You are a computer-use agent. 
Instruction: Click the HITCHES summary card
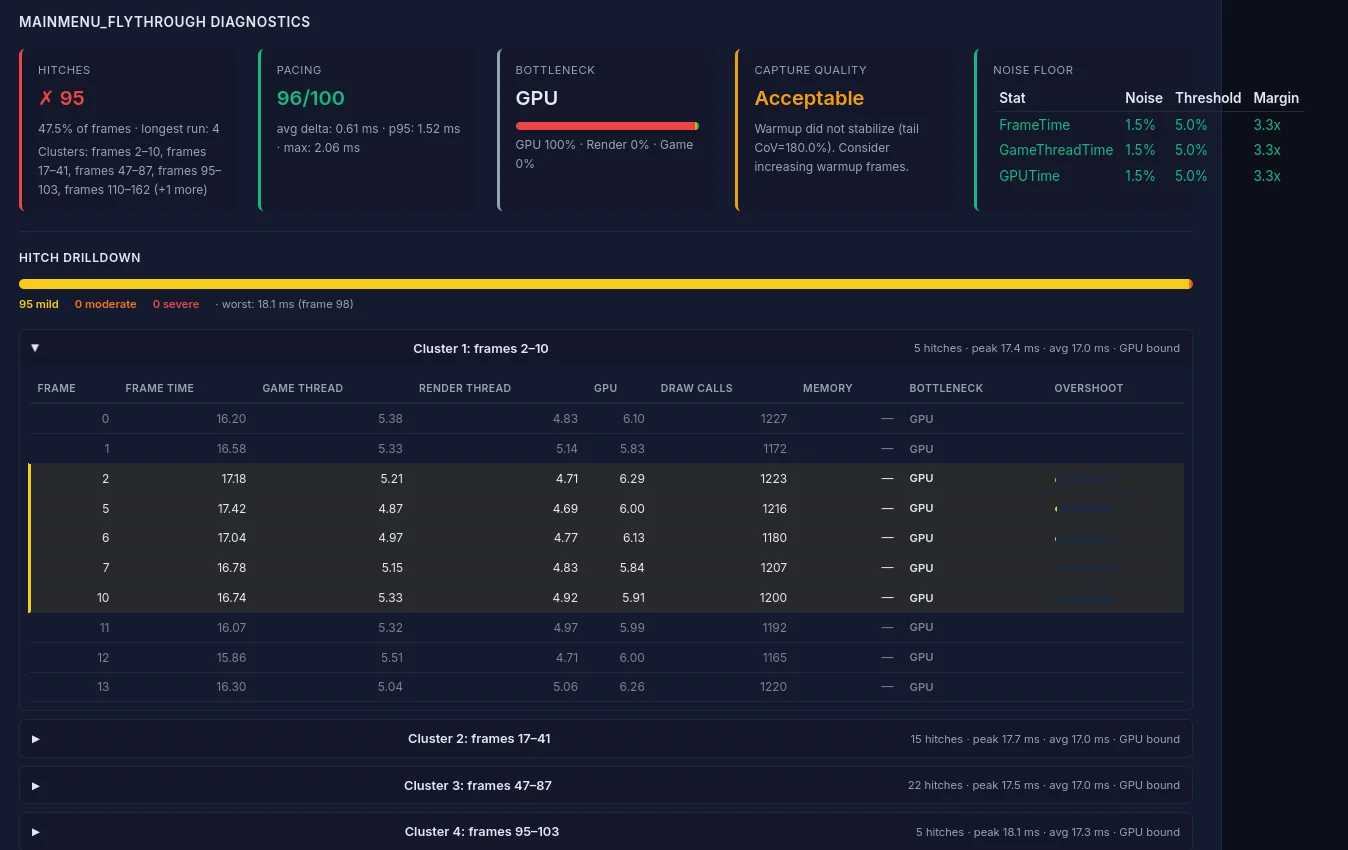[128, 130]
